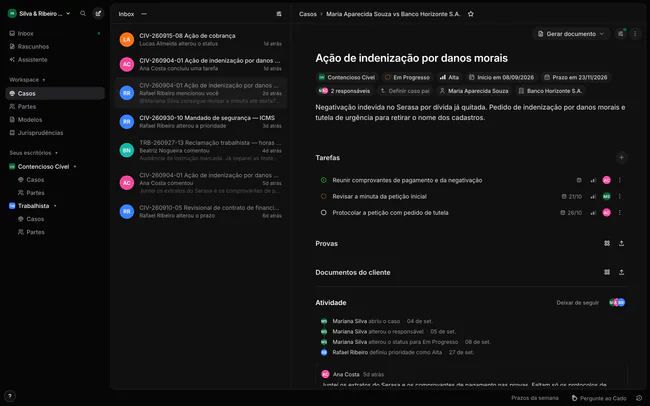Click the 26/10 due date on Protocolar task
This screenshot has height=406, width=650.
571,213
